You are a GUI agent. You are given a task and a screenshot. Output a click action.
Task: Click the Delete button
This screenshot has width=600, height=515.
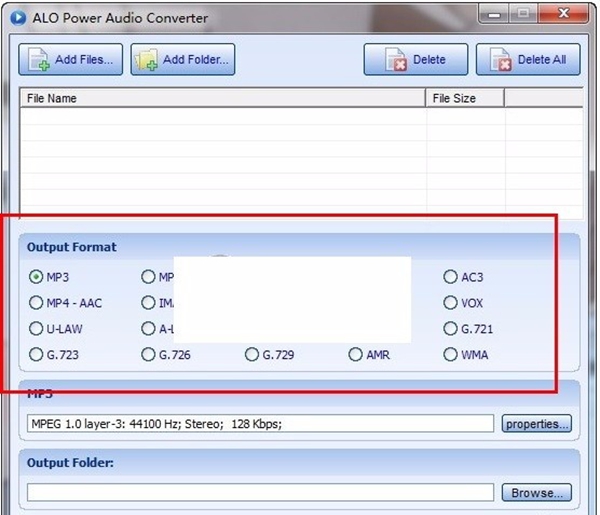click(416, 59)
